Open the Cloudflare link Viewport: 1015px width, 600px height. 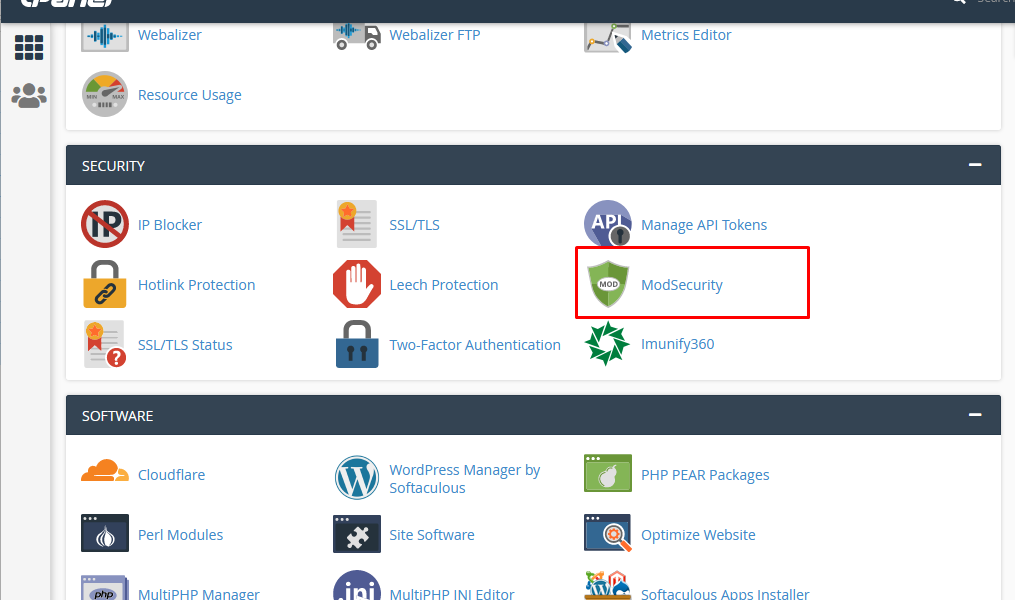coord(172,475)
